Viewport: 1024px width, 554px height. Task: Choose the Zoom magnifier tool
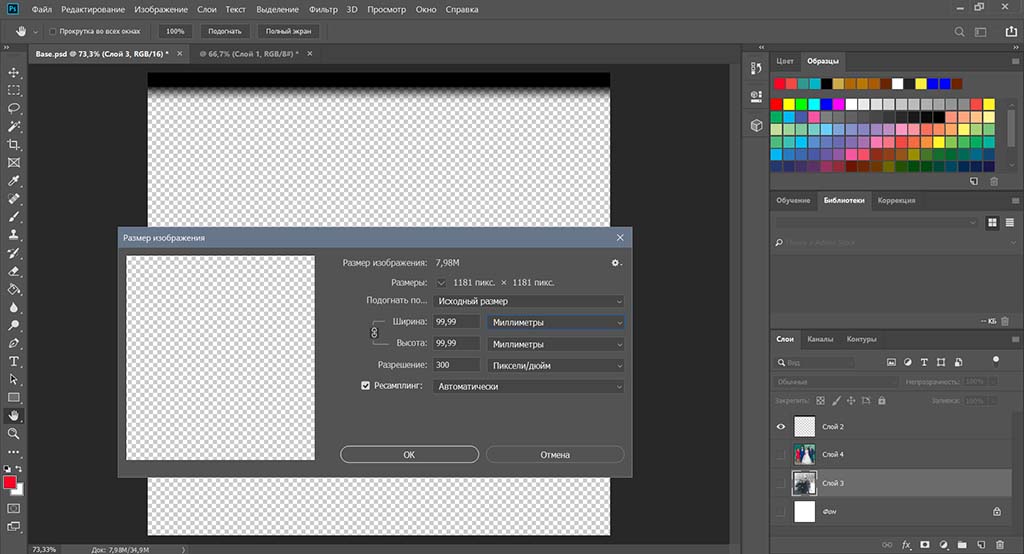14,433
